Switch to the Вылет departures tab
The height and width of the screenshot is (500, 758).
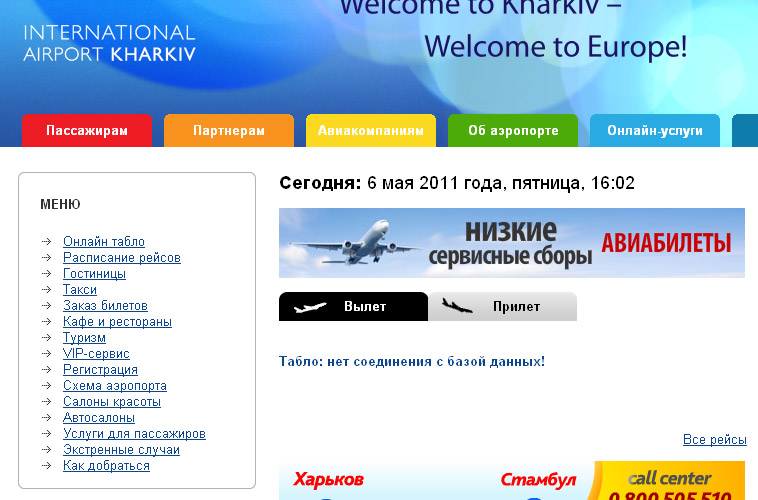(x=353, y=307)
